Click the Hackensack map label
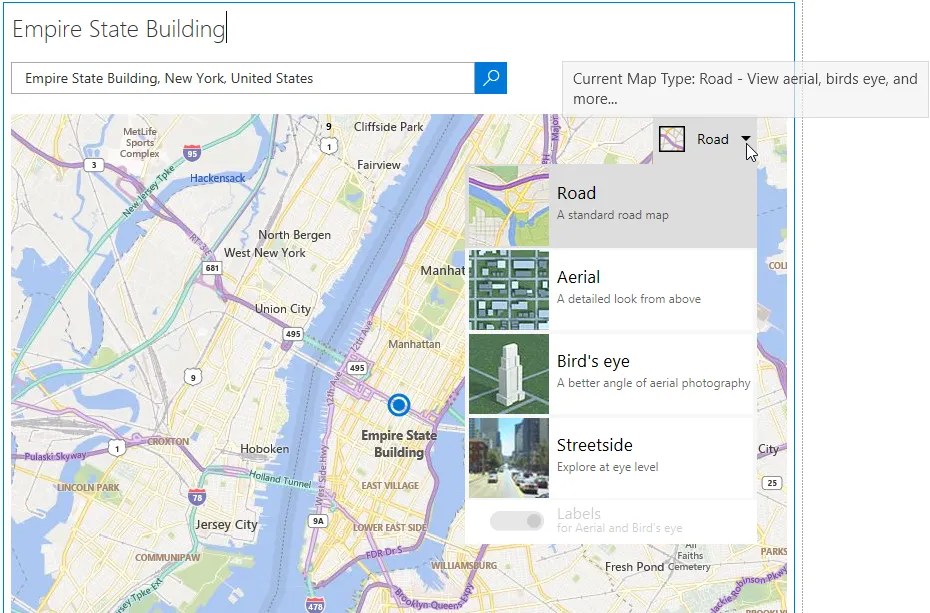 (x=217, y=178)
